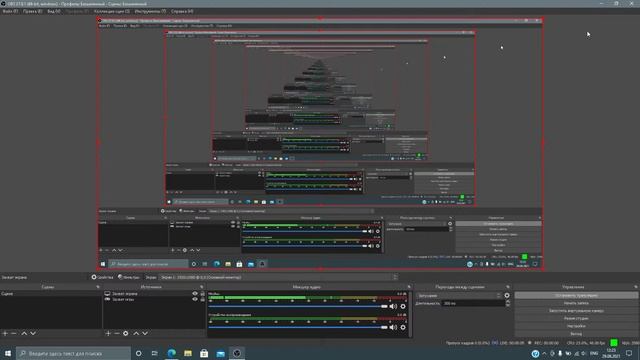
Task: Open Mail app from taskbar
Action: click(220, 353)
